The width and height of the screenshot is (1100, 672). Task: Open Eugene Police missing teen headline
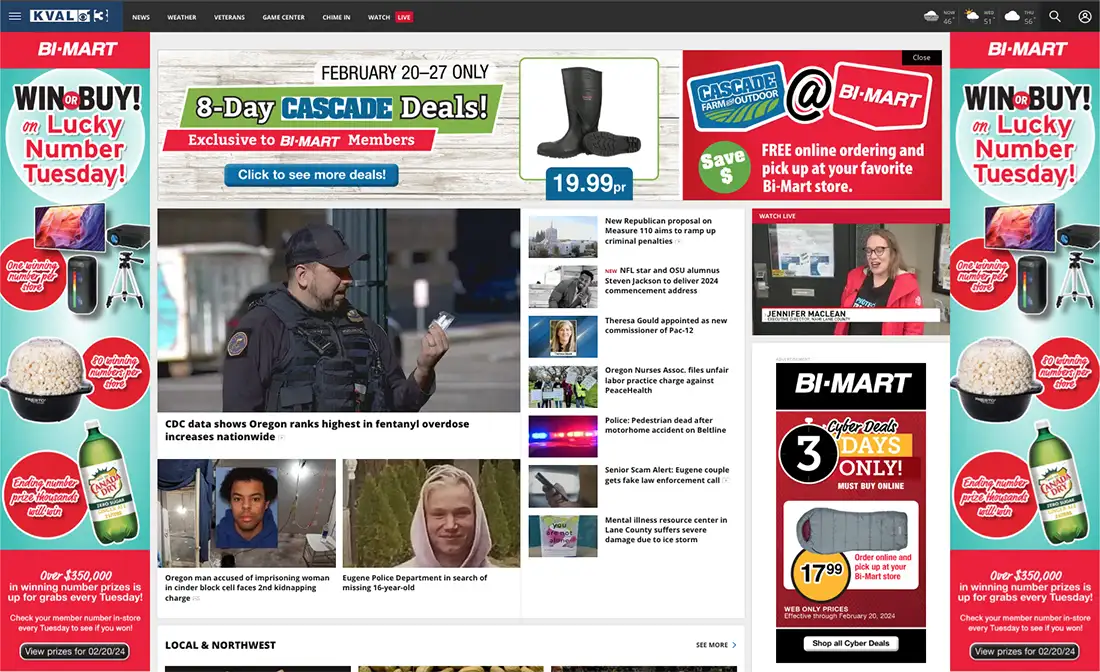point(415,583)
